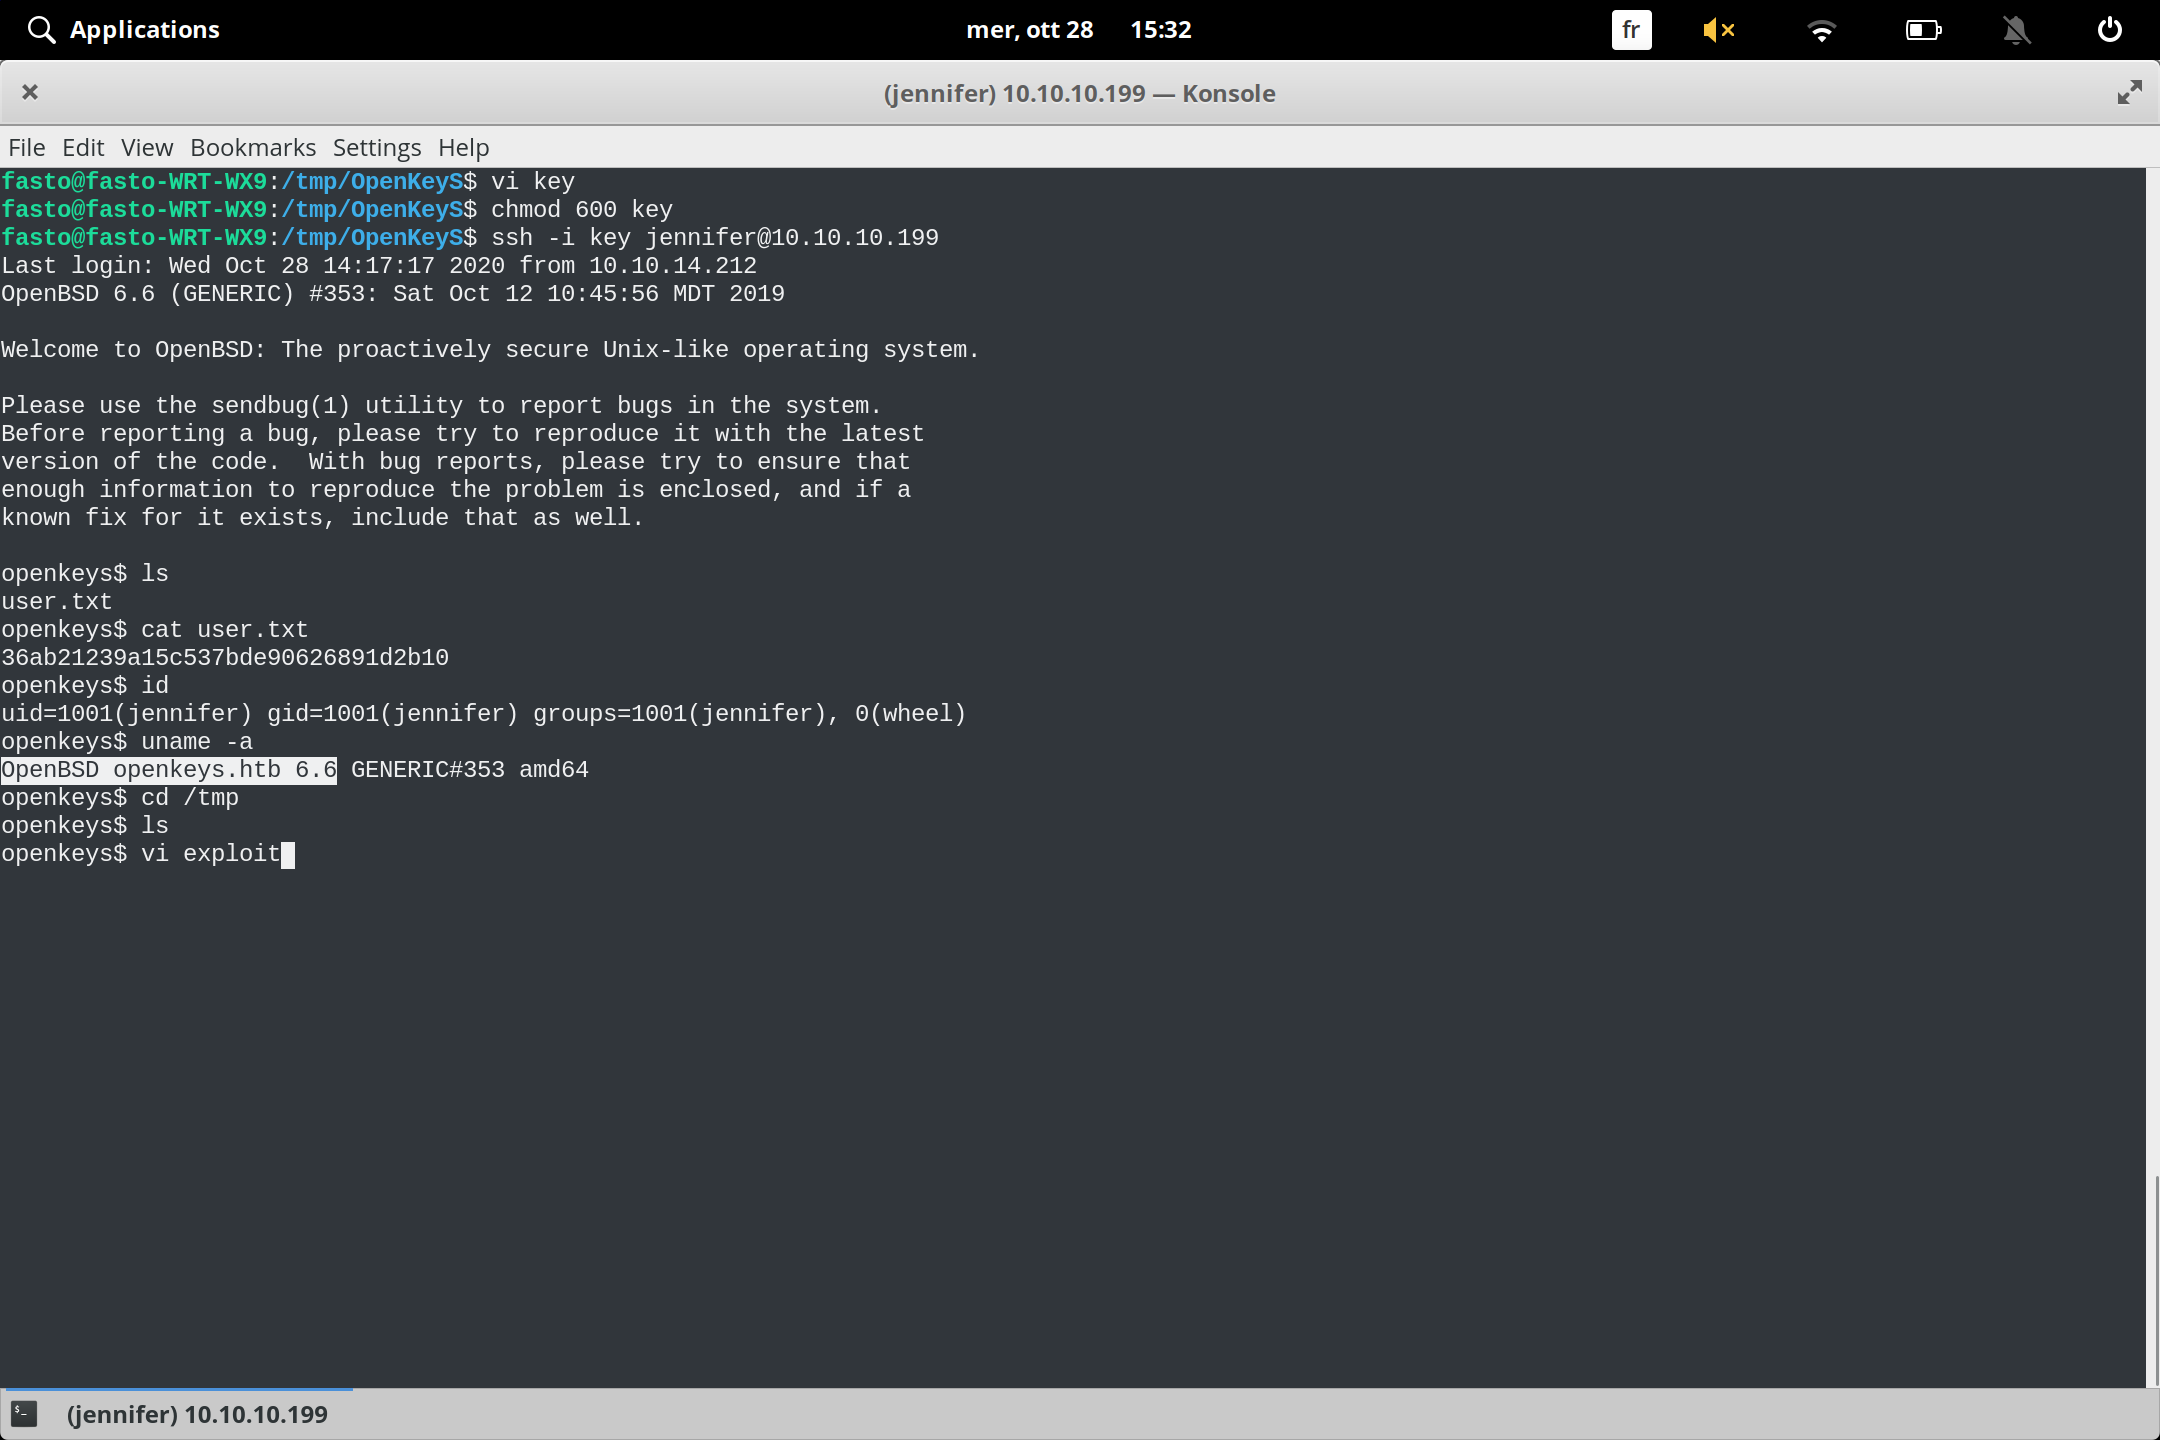Image resolution: width=2160 pixels, height=1440 pixels.
Task: Unmute audio via the crossed speaker icon
Action: [1720, 30]
